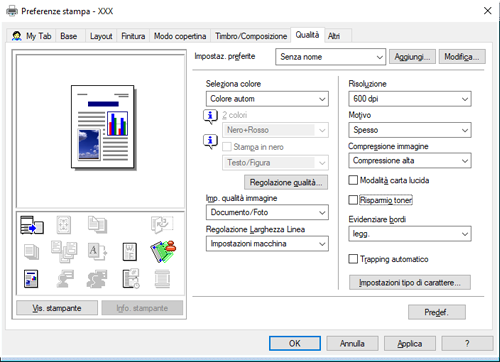500x362 pixels.
Task: Click the info icon beside Stampa in nero
Action: click(210, 141)
